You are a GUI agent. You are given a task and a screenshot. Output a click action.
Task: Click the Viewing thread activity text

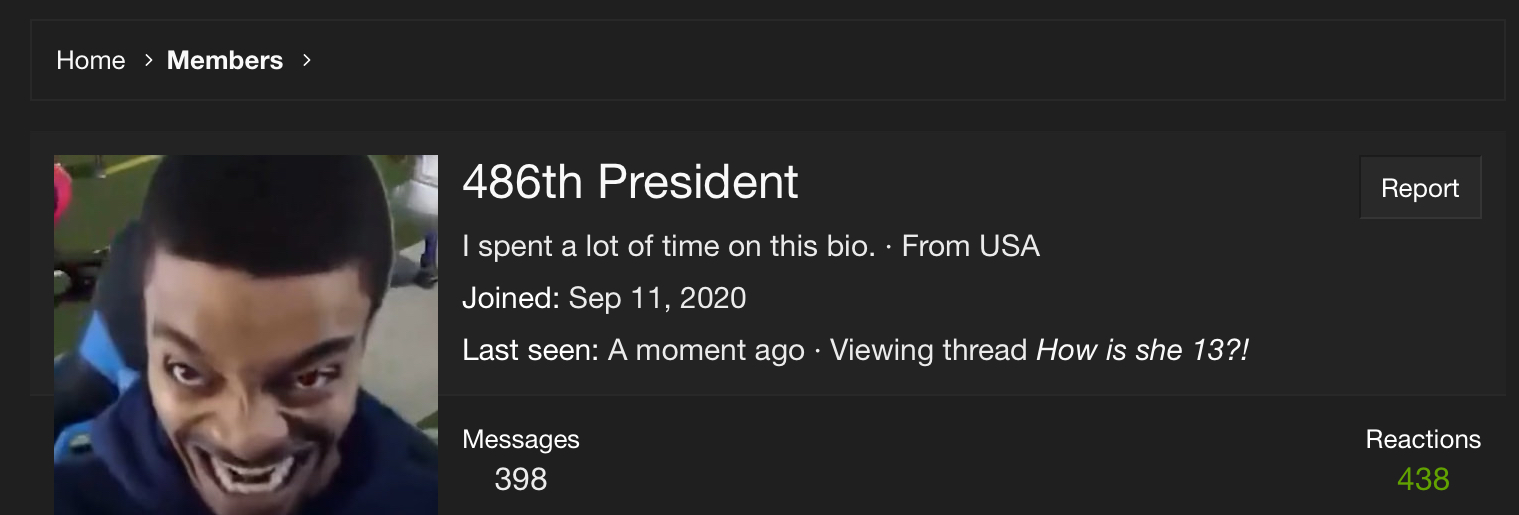pos(928,350)
